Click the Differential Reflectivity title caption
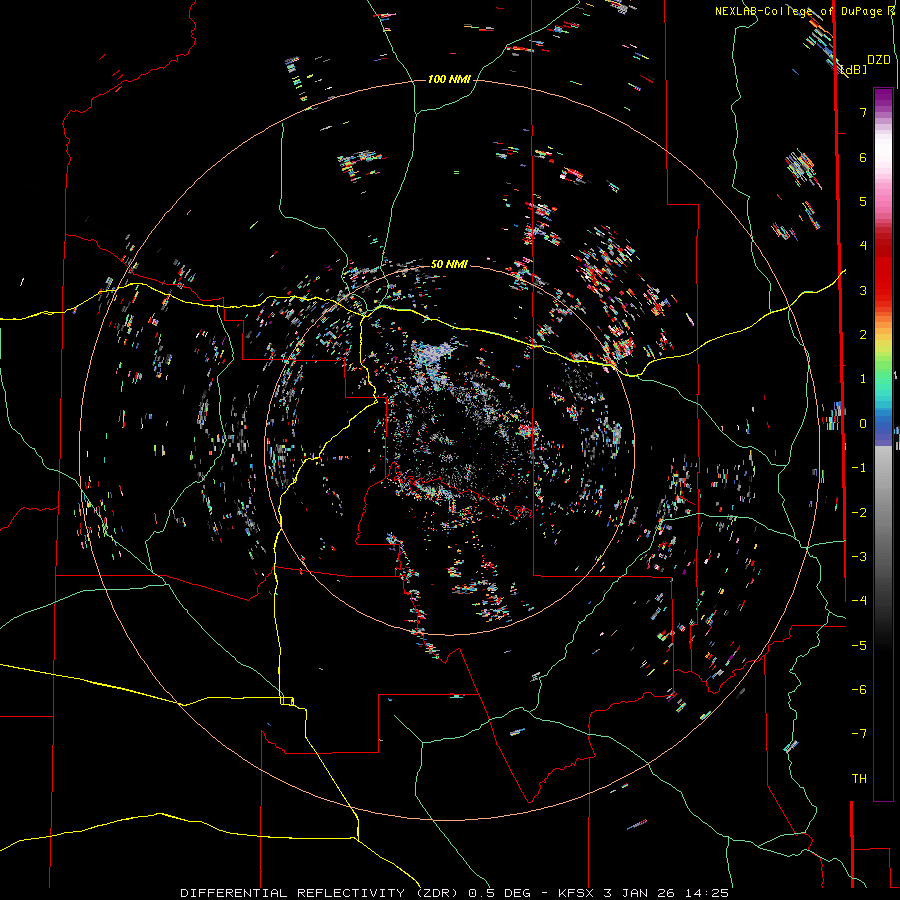This screenshot has width=900, height=900. pos(455,893)
